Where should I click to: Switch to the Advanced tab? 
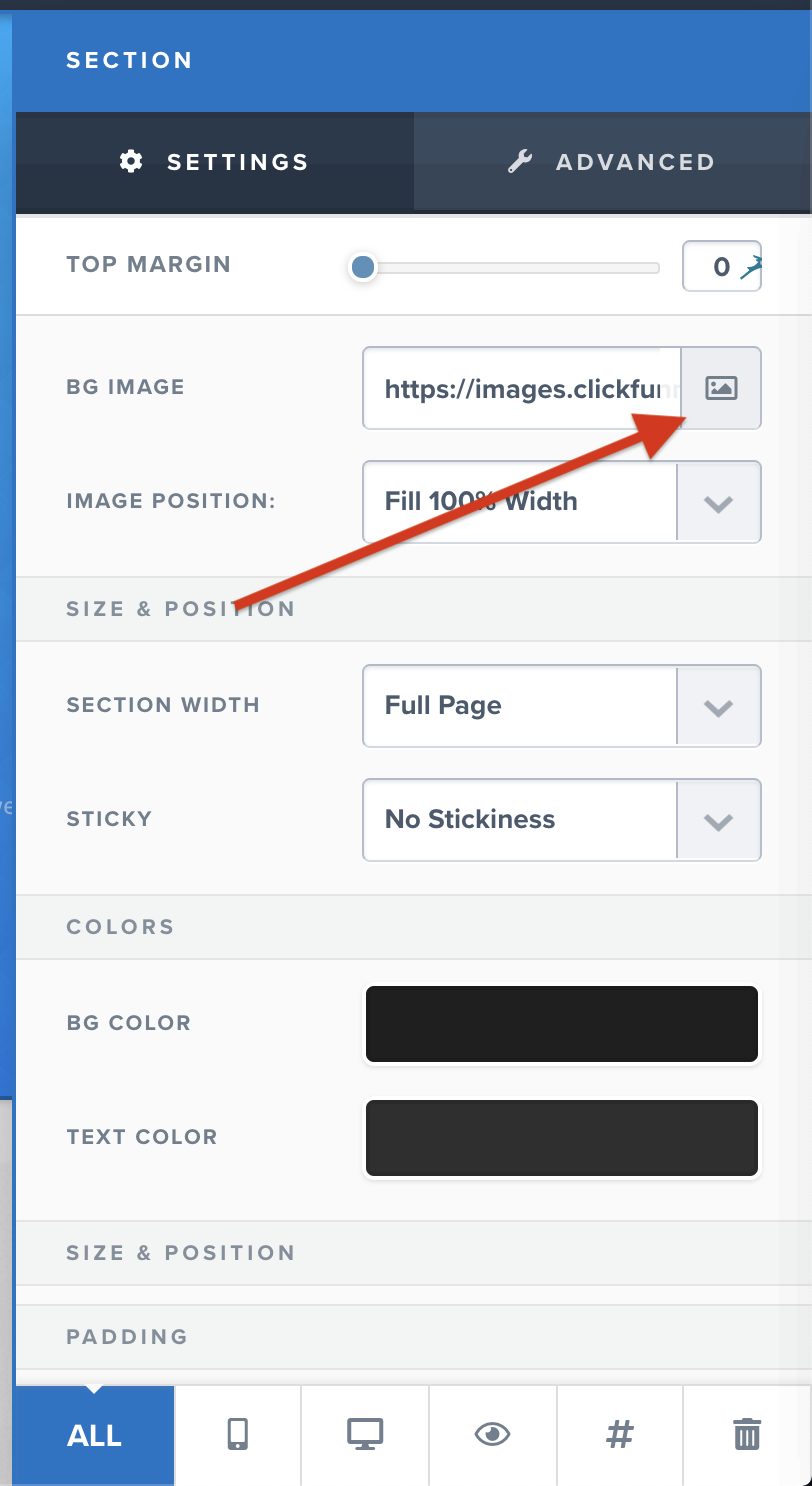[613, 161]
